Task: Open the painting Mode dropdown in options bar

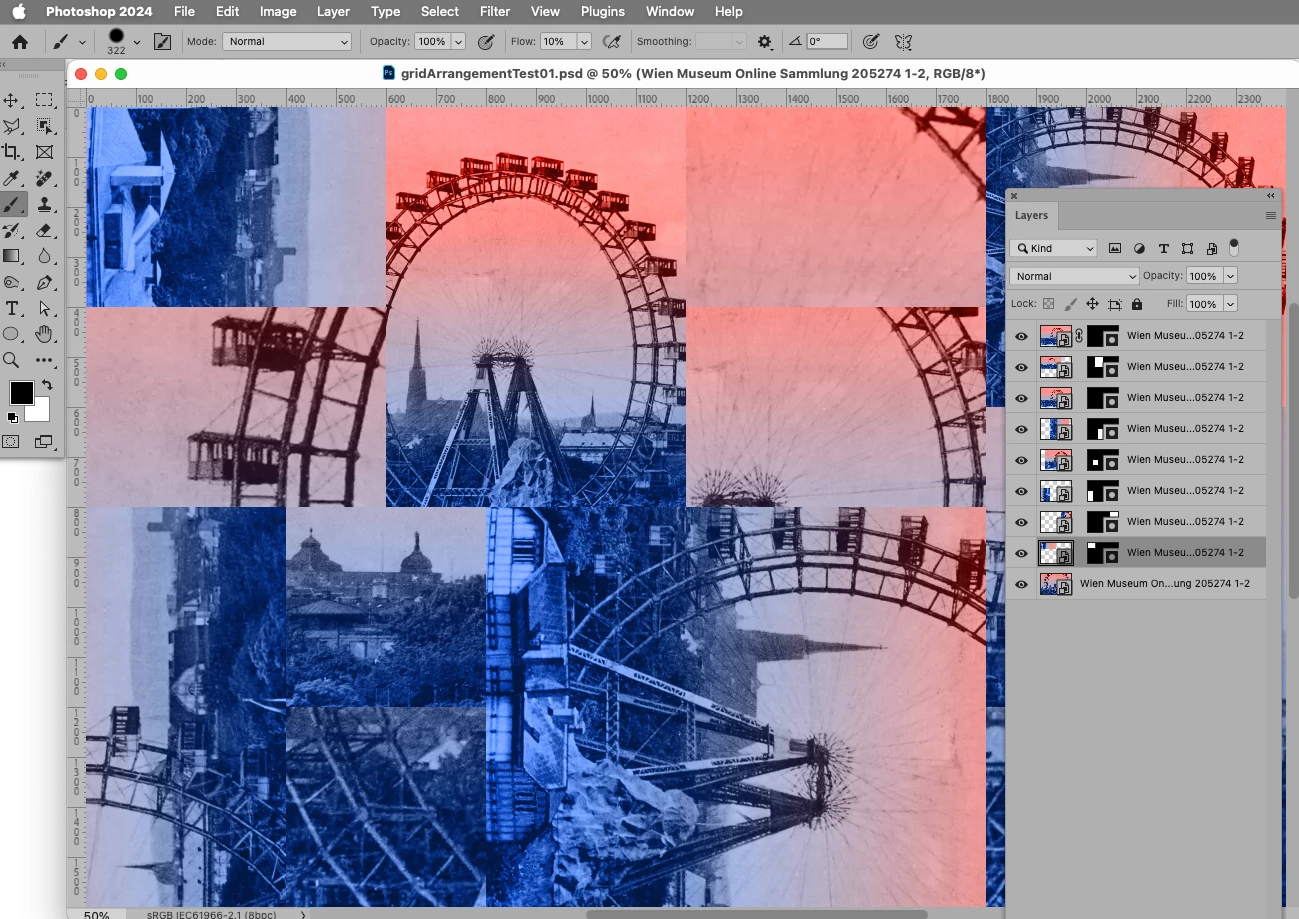Action: [x=287, y=42]
